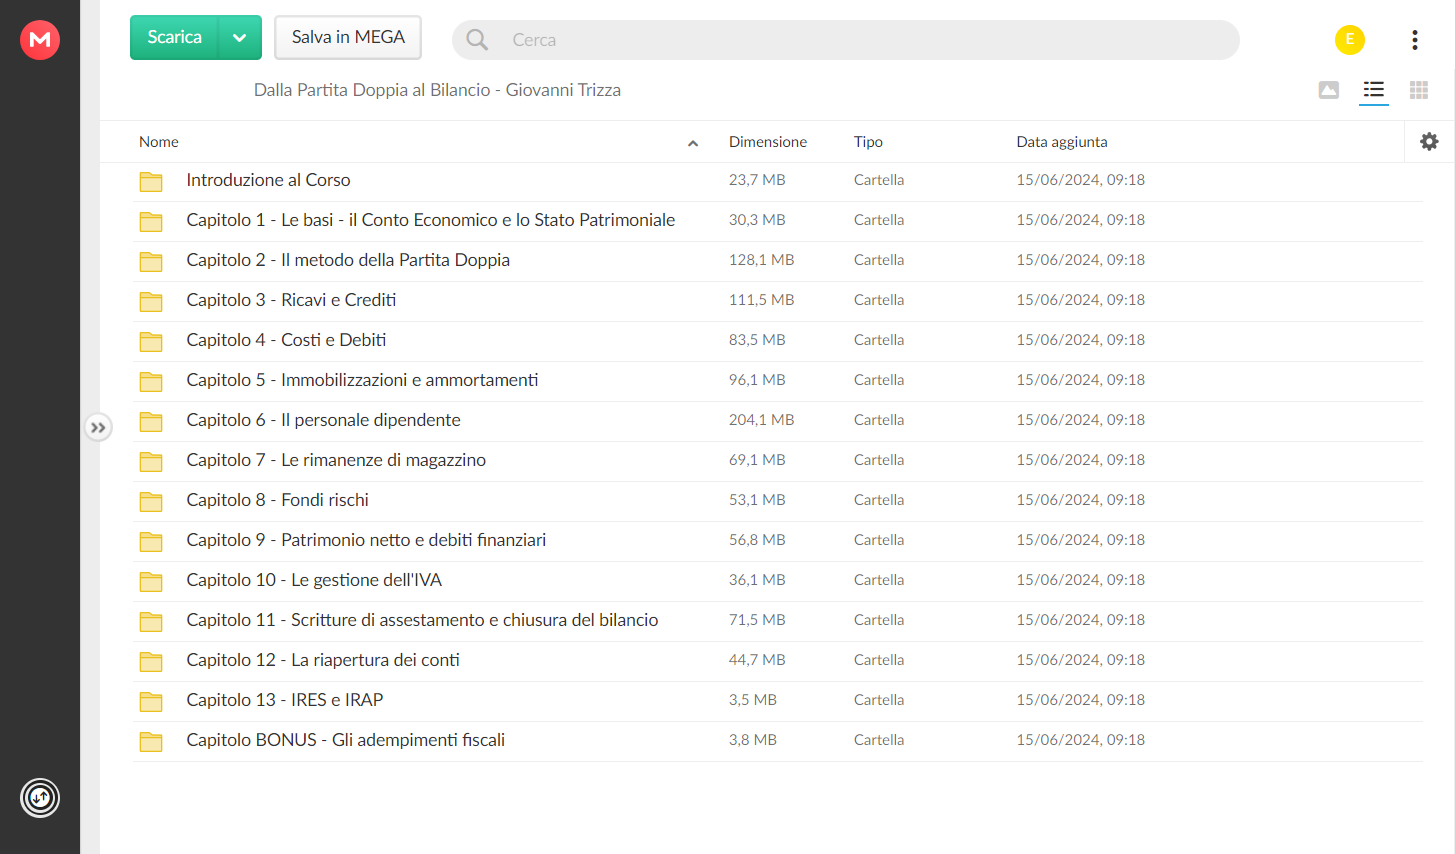Open 'Capitolo 9 - Patrimonio netto e debiti finanziari'
Image resolution: width=1455 pixels, height=854 pixels.
click(x=366, y=540)
